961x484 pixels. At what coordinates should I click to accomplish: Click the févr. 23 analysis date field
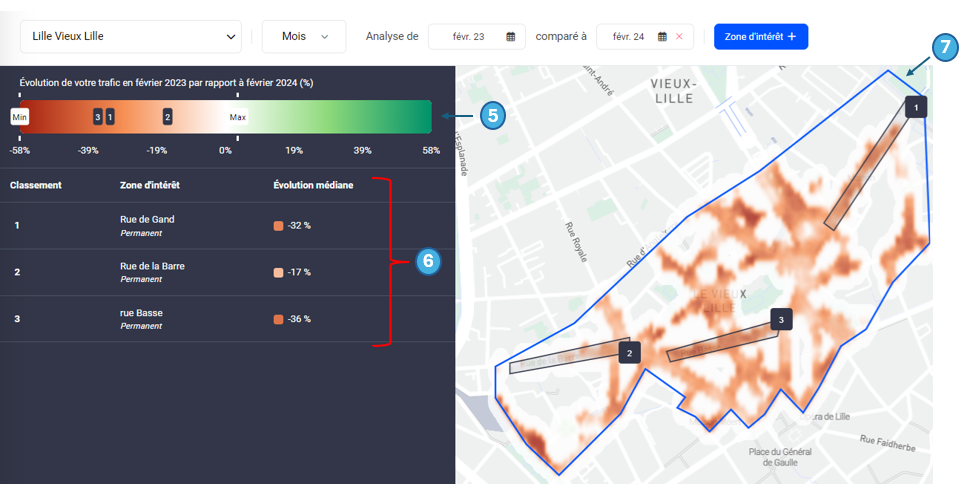coord(468,37)
